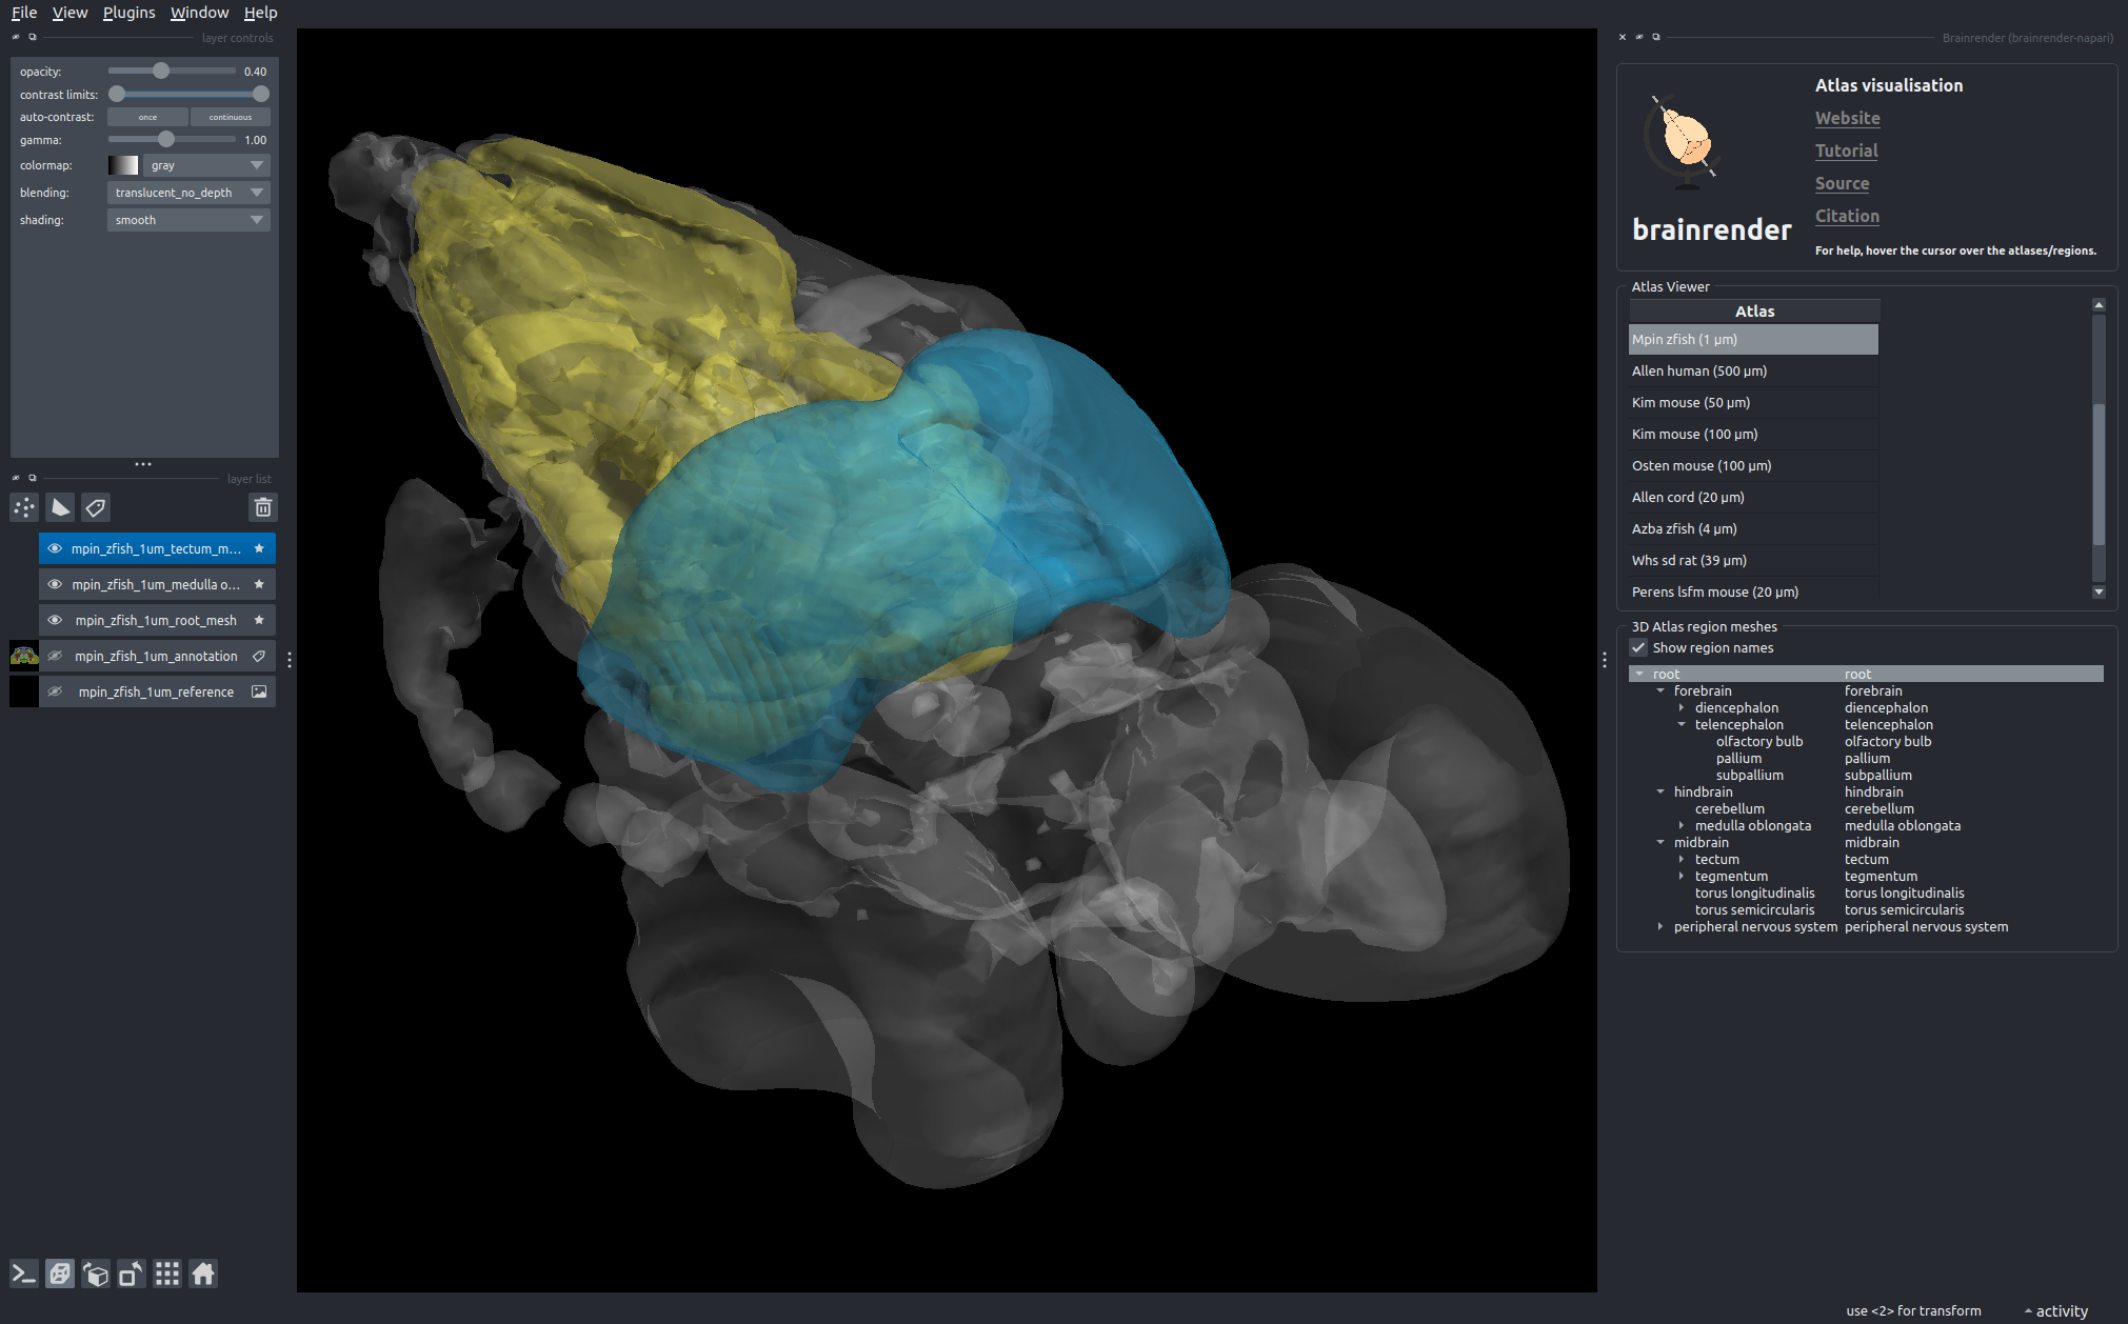The image size is (2128, 1324).
Task: Show the mpin_zfish_1um_annotation layer
Action: click(x=55, y=656)
